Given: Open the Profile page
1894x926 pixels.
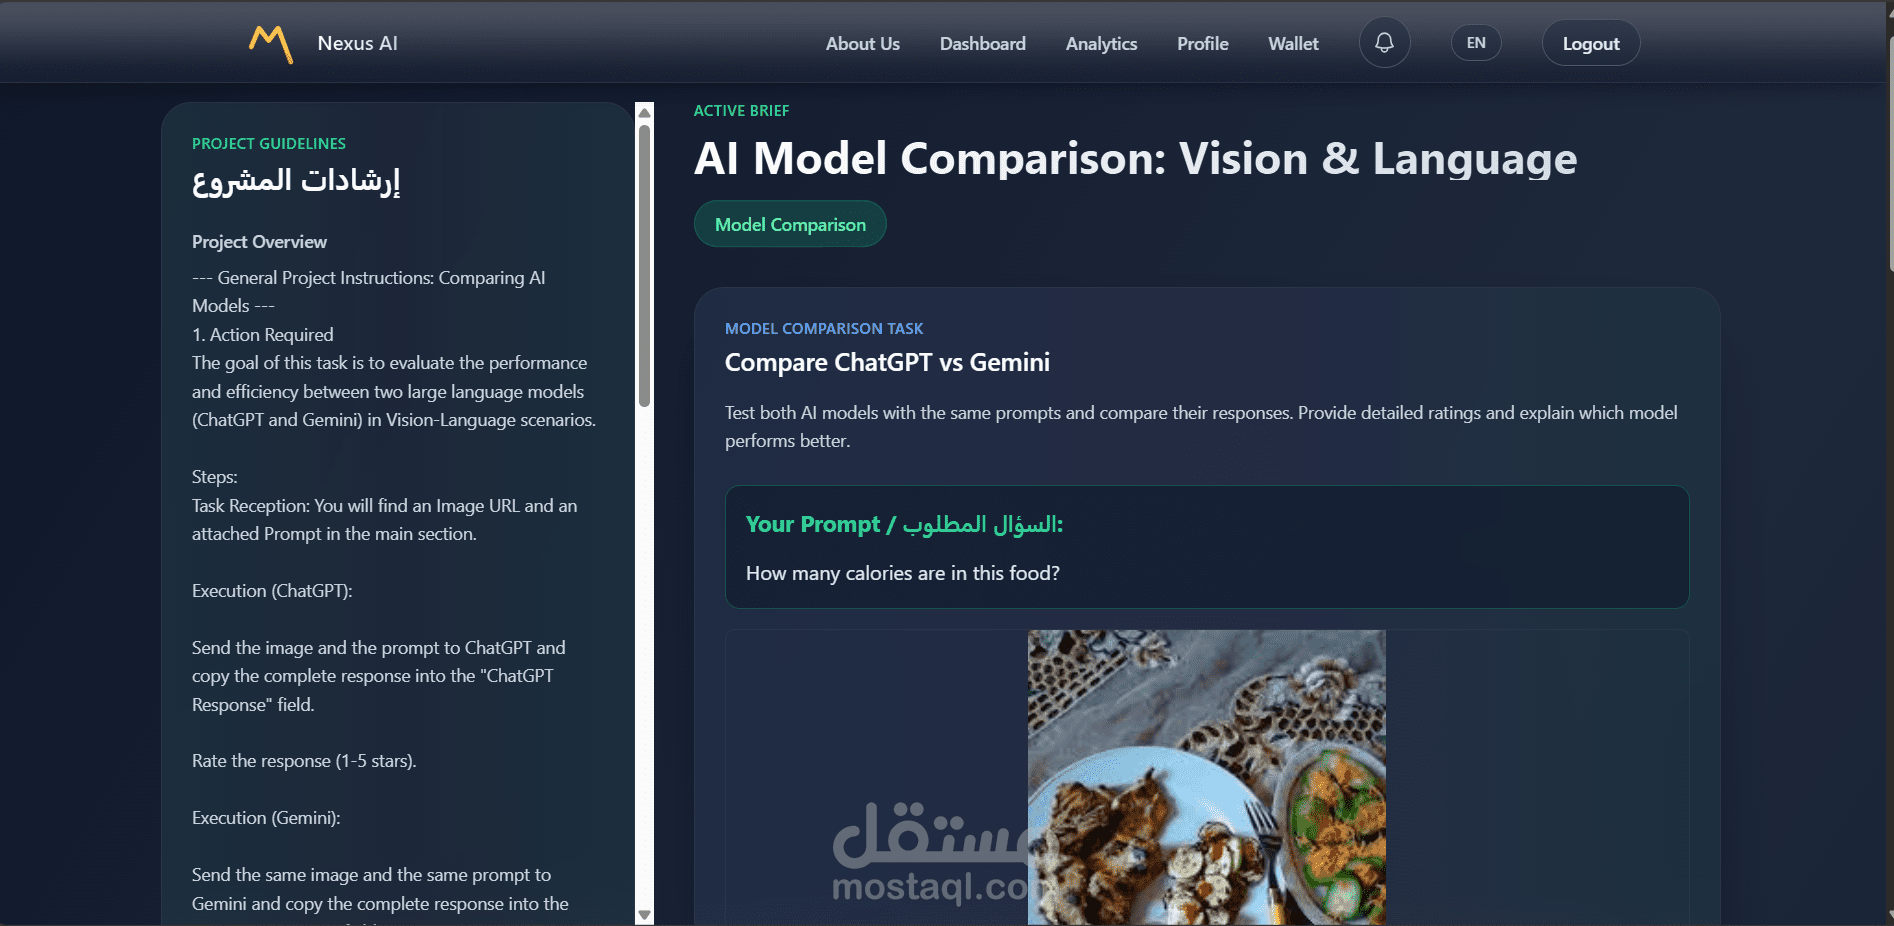Looking at the screenshot, I should click(1202, 44).
